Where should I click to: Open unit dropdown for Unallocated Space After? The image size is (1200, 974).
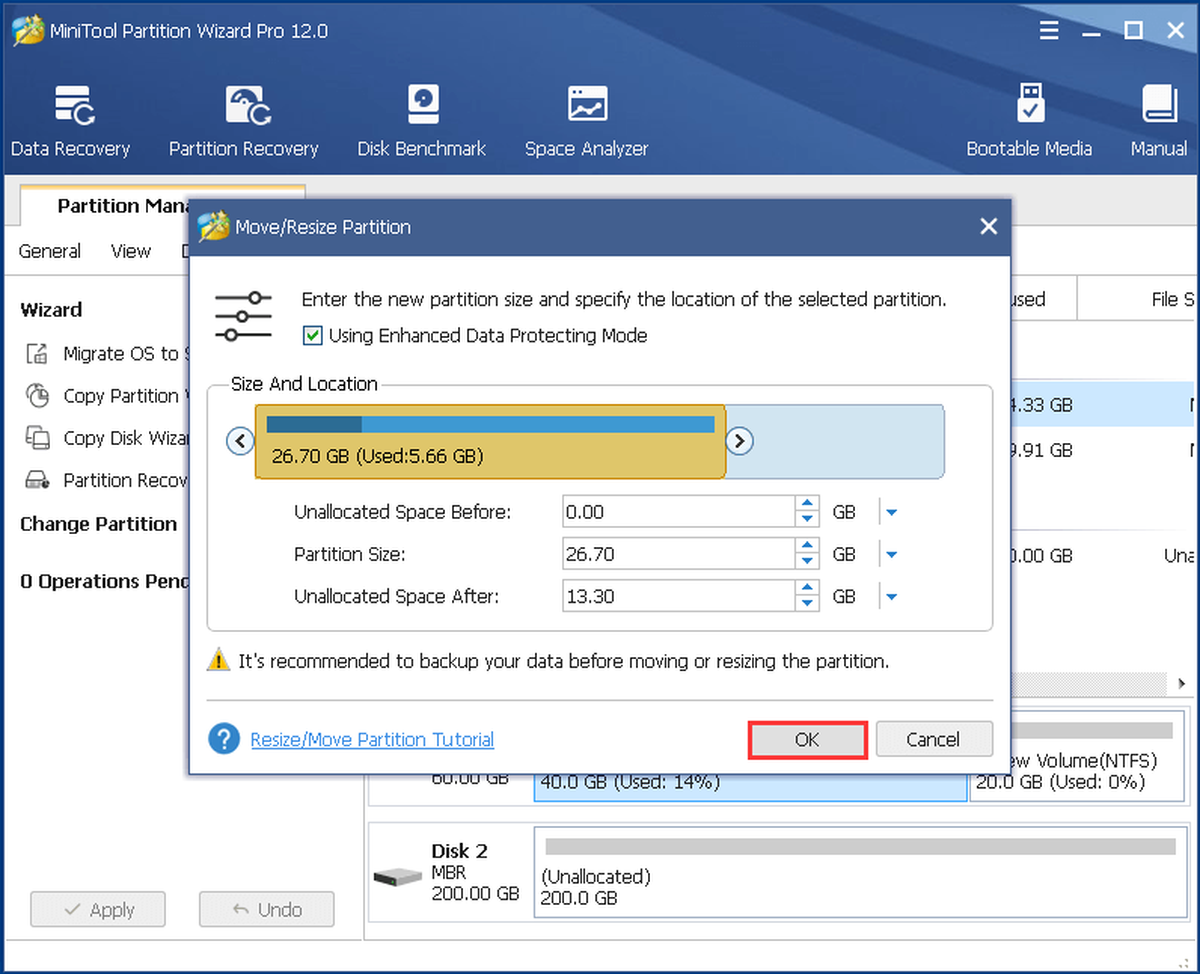[892, 596]
